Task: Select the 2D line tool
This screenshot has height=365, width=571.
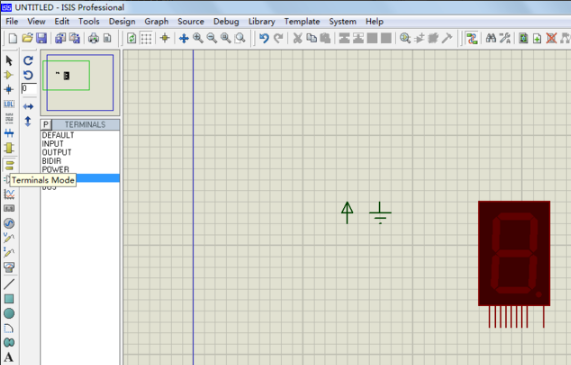Action: pyautogui.click(x=9, y=284)
